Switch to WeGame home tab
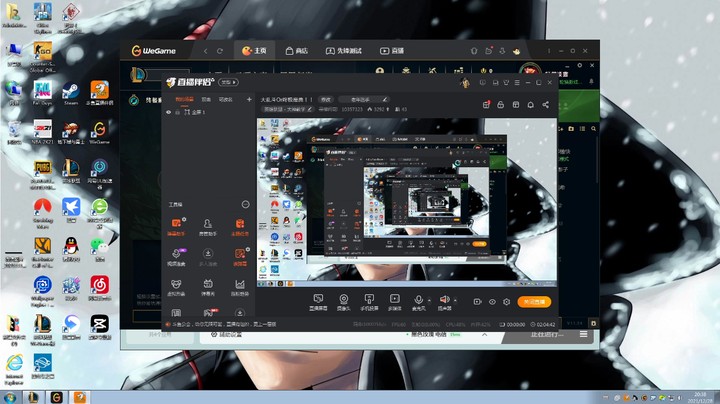 point(254,50)
